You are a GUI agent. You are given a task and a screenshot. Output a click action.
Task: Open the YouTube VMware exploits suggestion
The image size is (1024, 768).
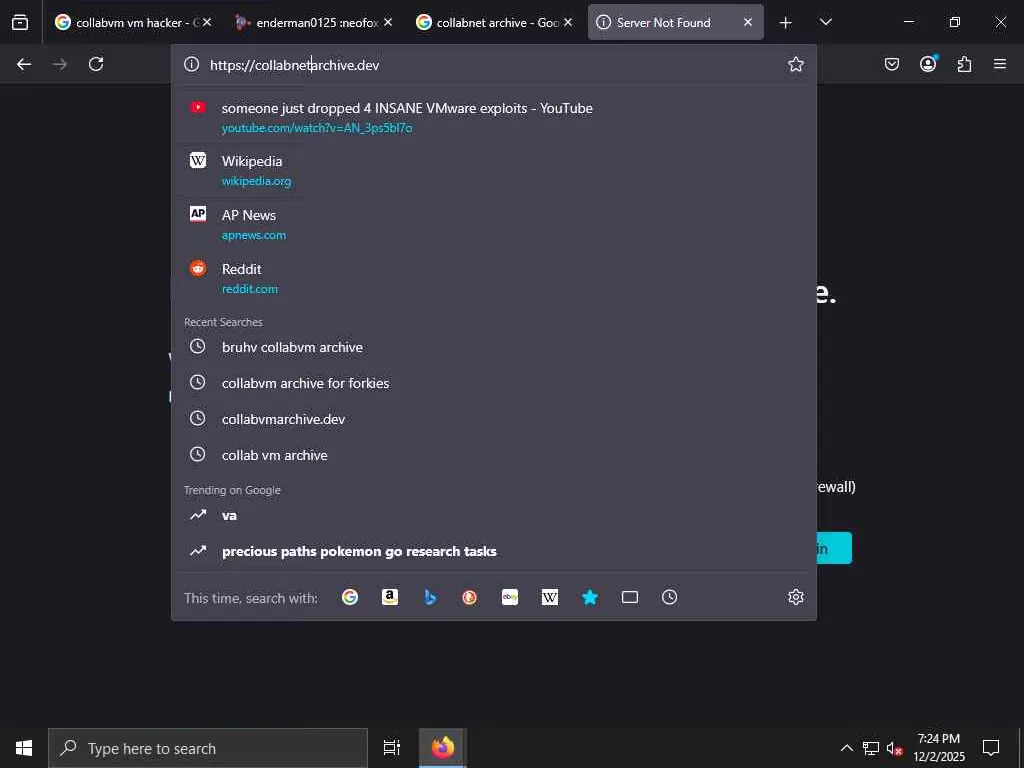coord(494,117)
